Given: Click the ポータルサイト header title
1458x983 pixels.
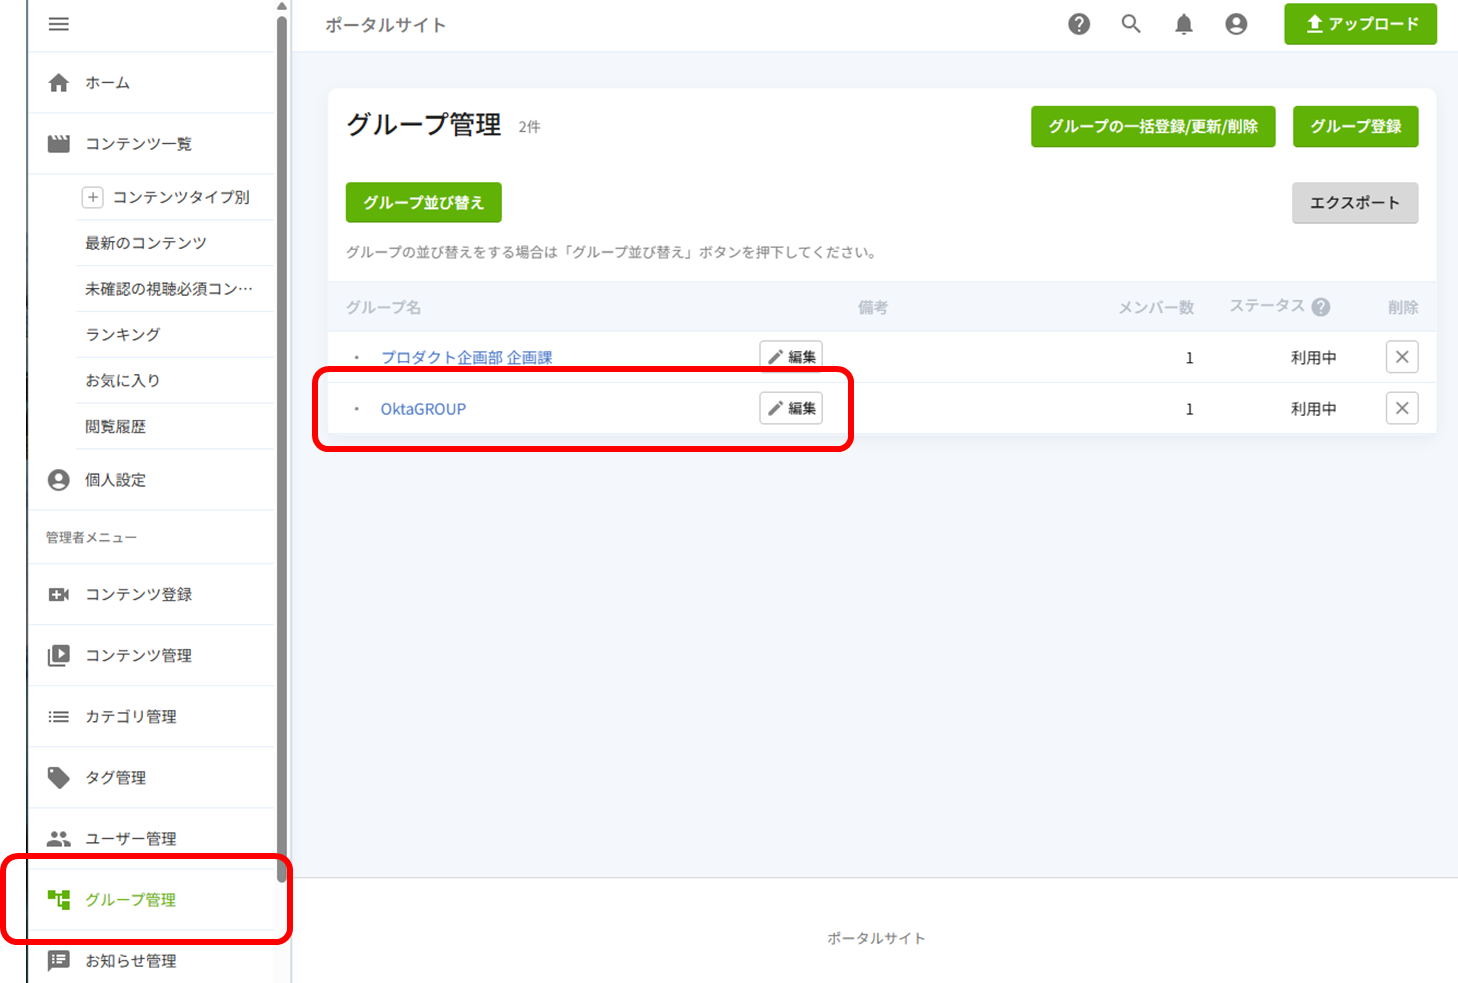Looking at the screenshot, I should (385, 25).
